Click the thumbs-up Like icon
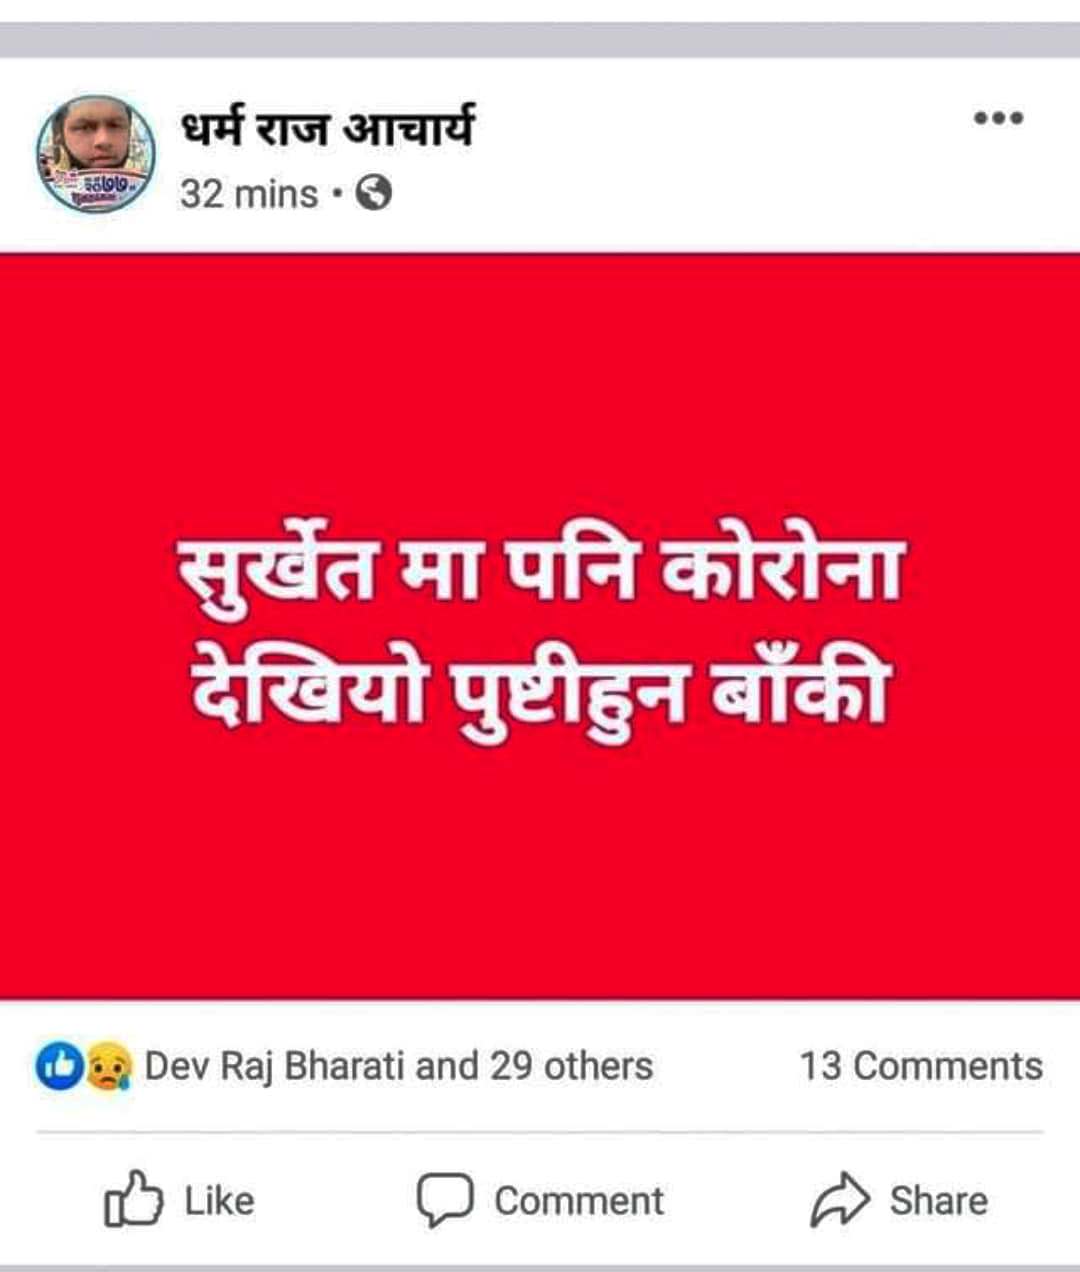 132,1199
